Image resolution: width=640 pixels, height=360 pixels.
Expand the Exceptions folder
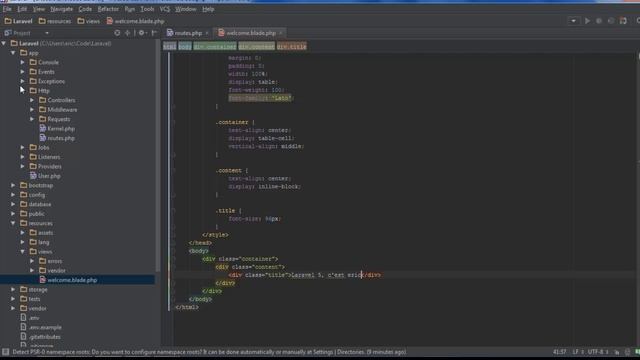tap(22, 81)
